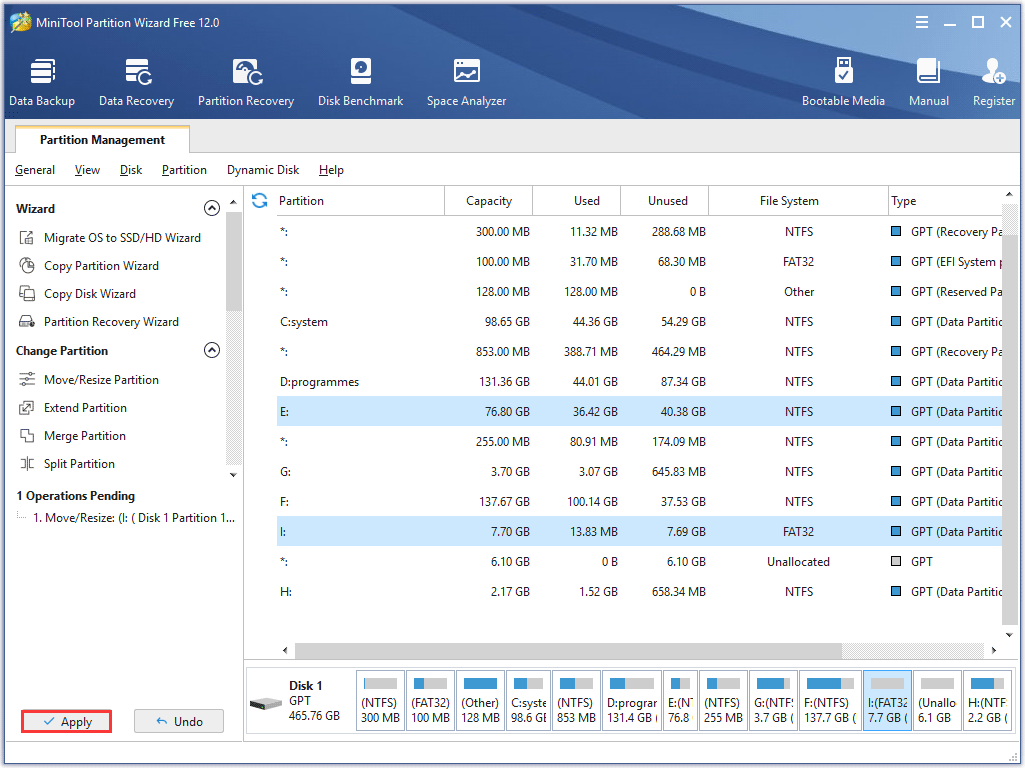Open the General menu
Image resolution: width=1025 pixels, height=768 pixels.
(35, 170)
